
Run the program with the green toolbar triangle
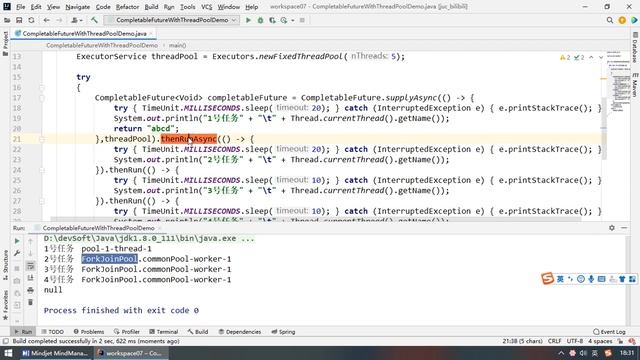248,20
